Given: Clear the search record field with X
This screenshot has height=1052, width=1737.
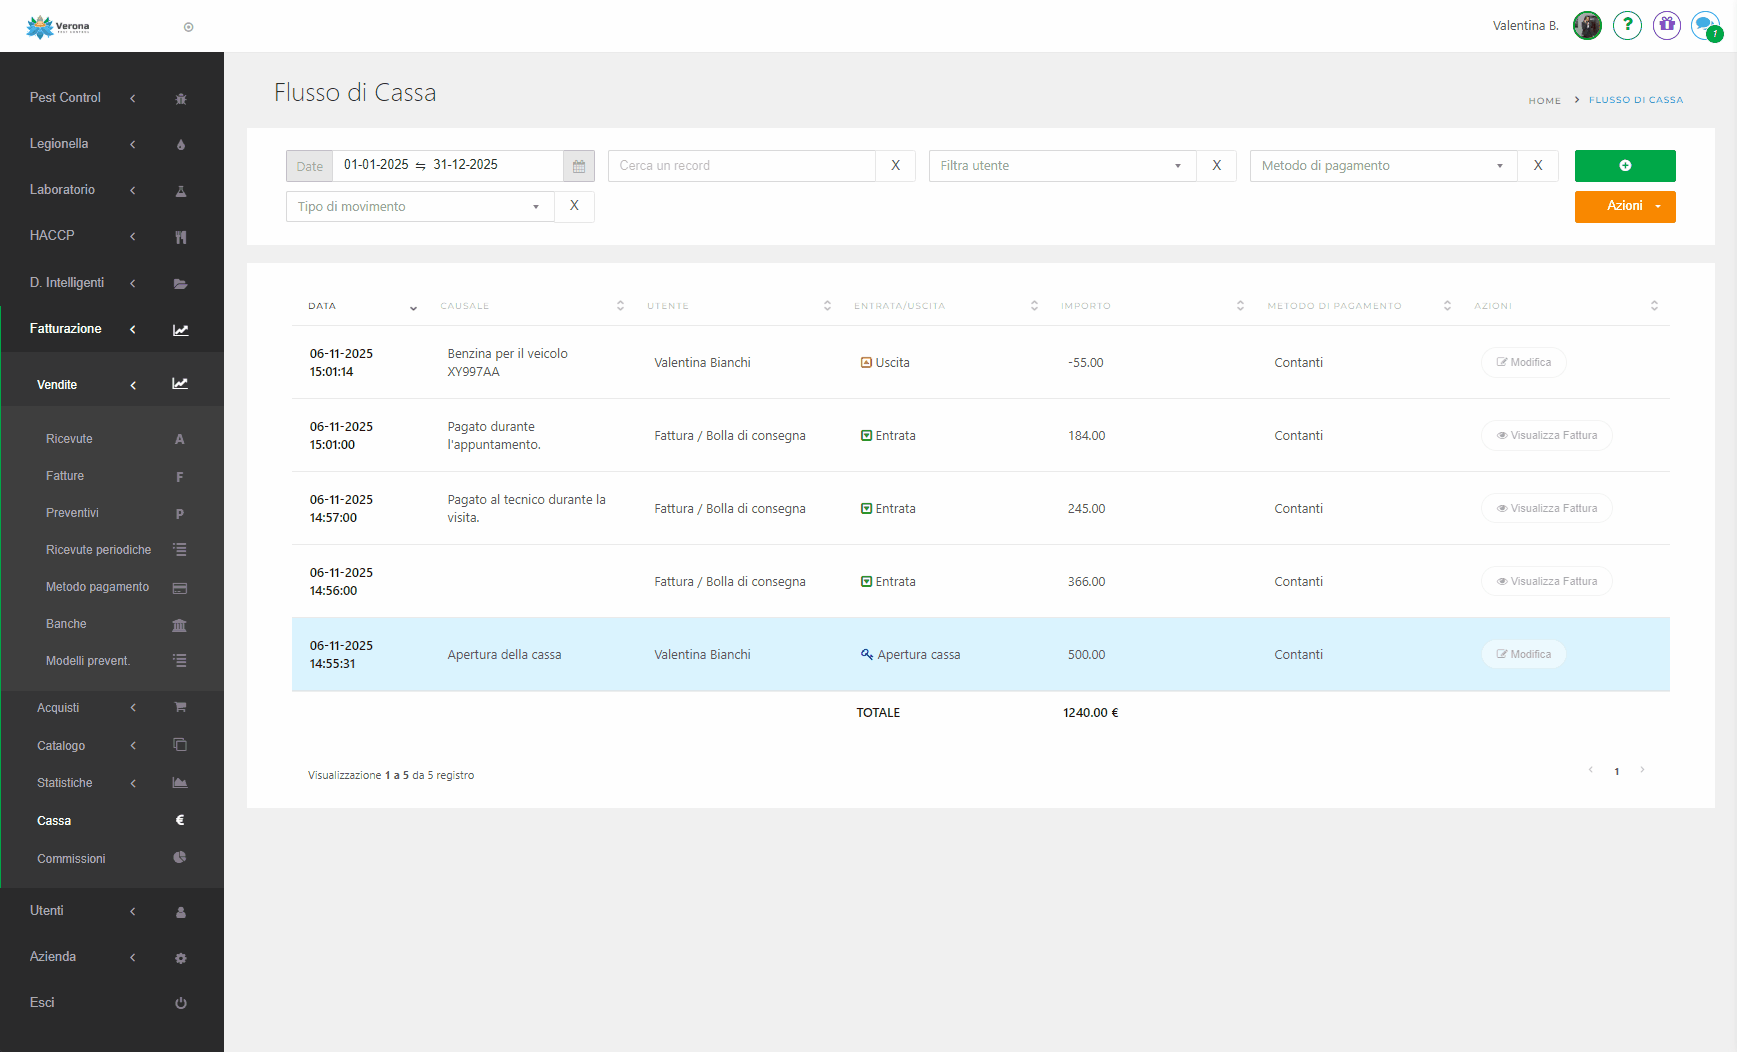Looking at the screenshot, I should coord(895,166).
